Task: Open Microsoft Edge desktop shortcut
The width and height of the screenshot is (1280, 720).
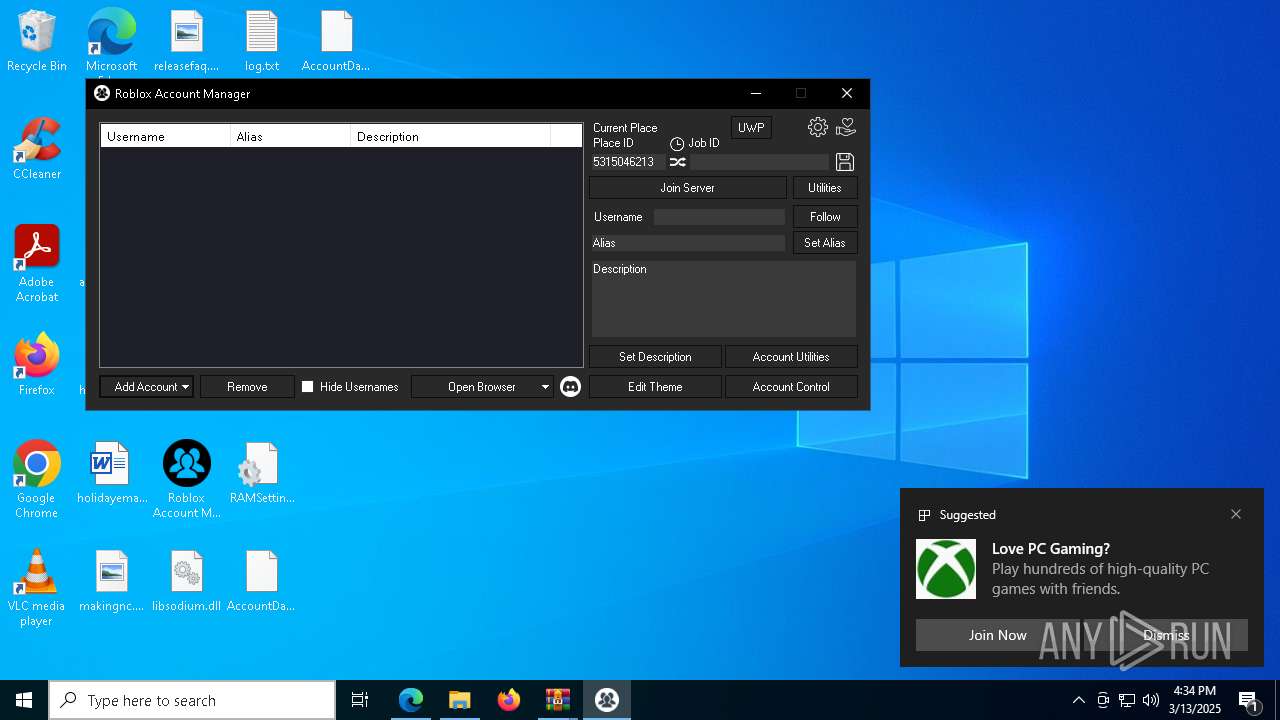Action: point(111,41)
